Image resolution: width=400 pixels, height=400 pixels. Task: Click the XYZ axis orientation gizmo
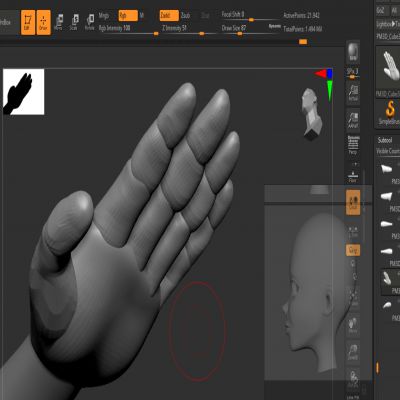[325, 84]
